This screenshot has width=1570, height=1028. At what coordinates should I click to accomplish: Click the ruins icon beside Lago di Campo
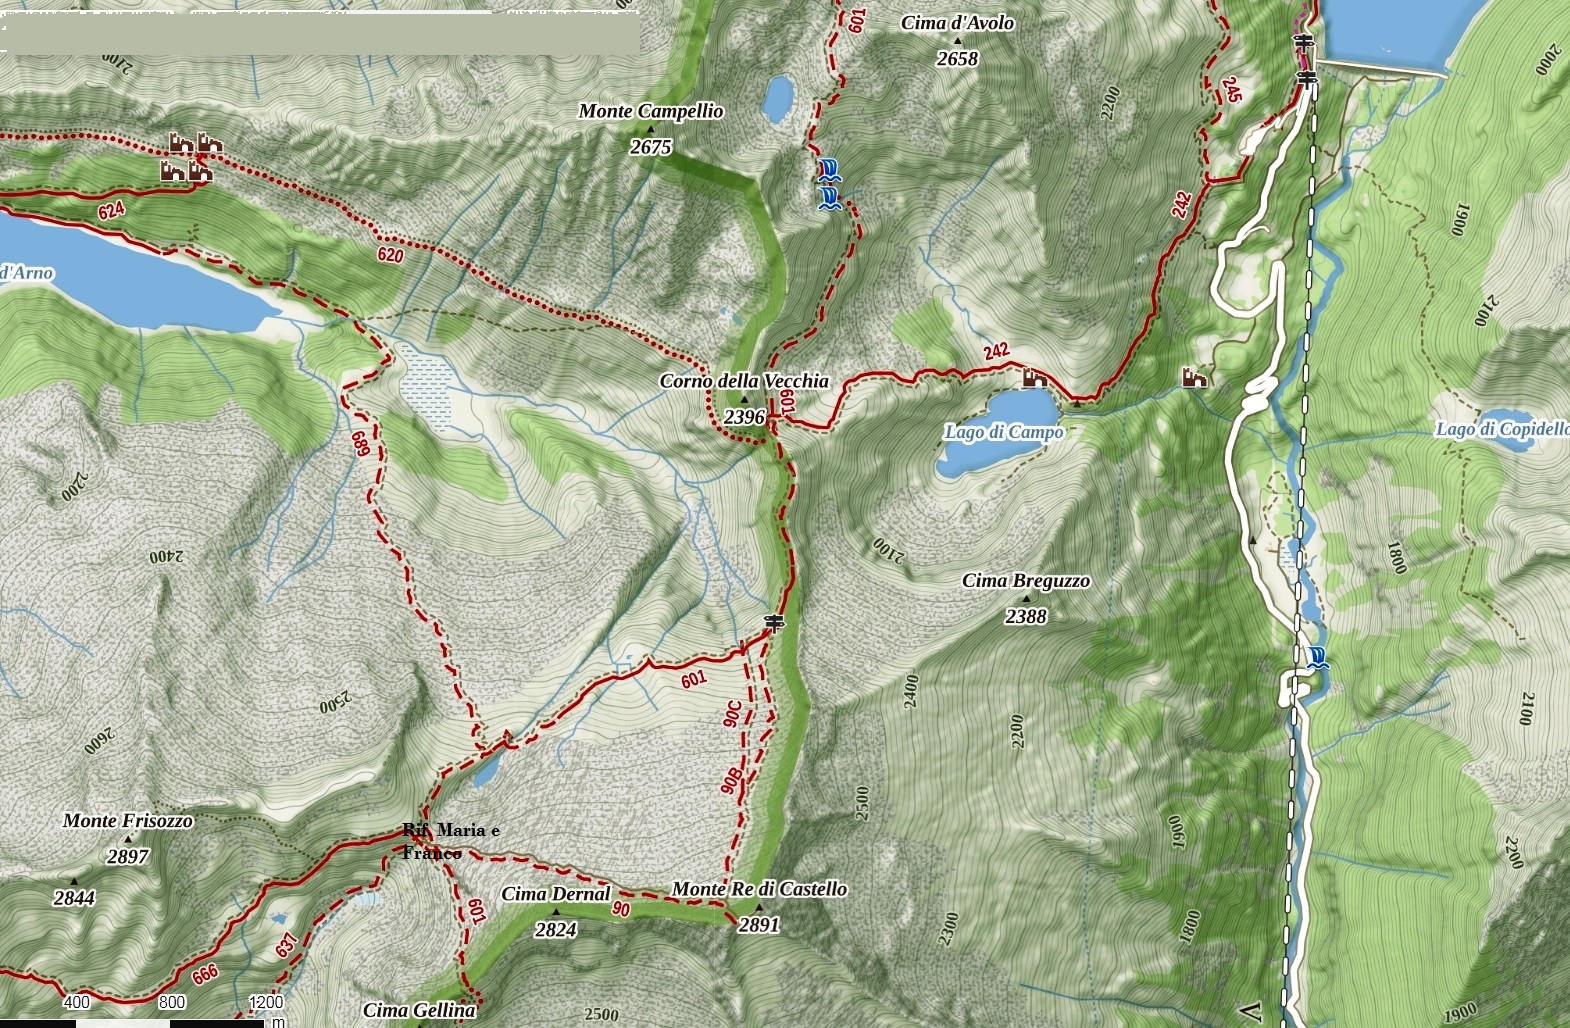[x=1034, y=378]
